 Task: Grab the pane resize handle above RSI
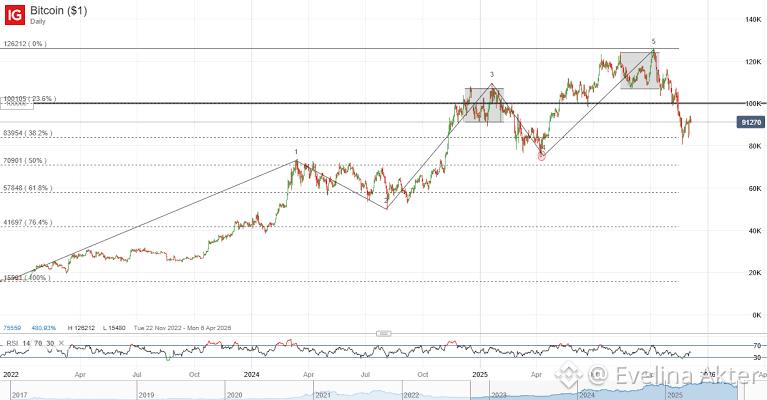click(384, 333)
